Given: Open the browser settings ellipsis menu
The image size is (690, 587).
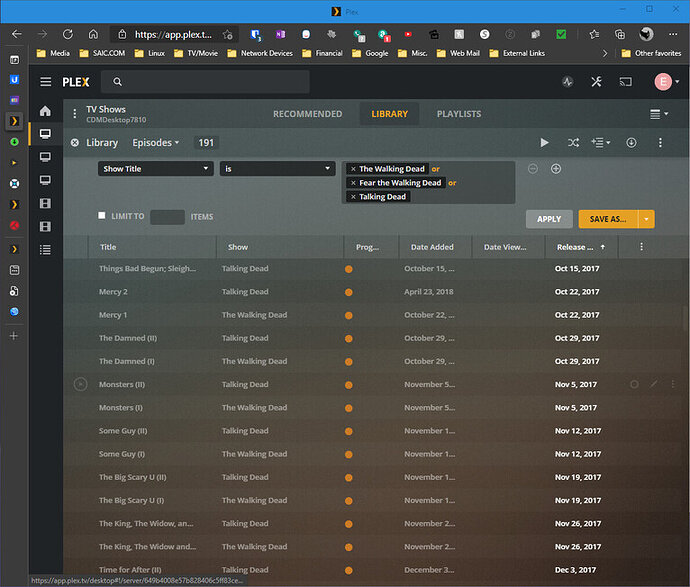Looking at the screenshot, I should (x=673, y=34).
